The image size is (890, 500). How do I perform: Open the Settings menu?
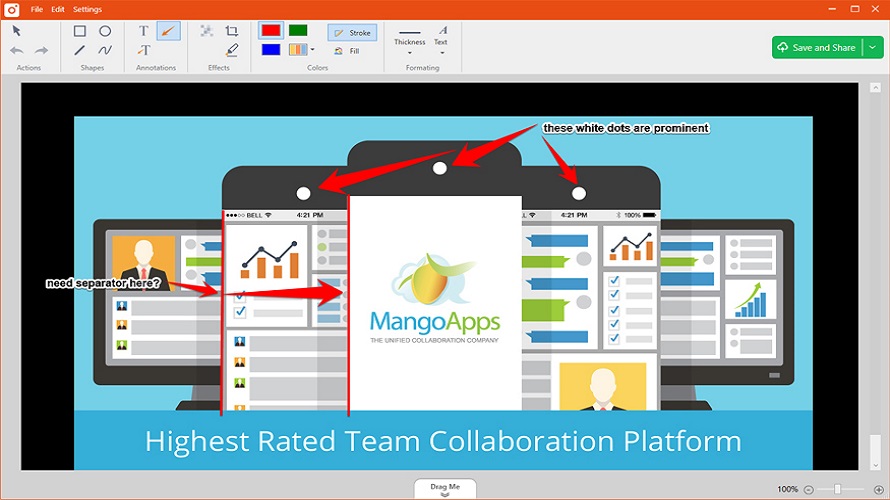click(x=87, y=8)
